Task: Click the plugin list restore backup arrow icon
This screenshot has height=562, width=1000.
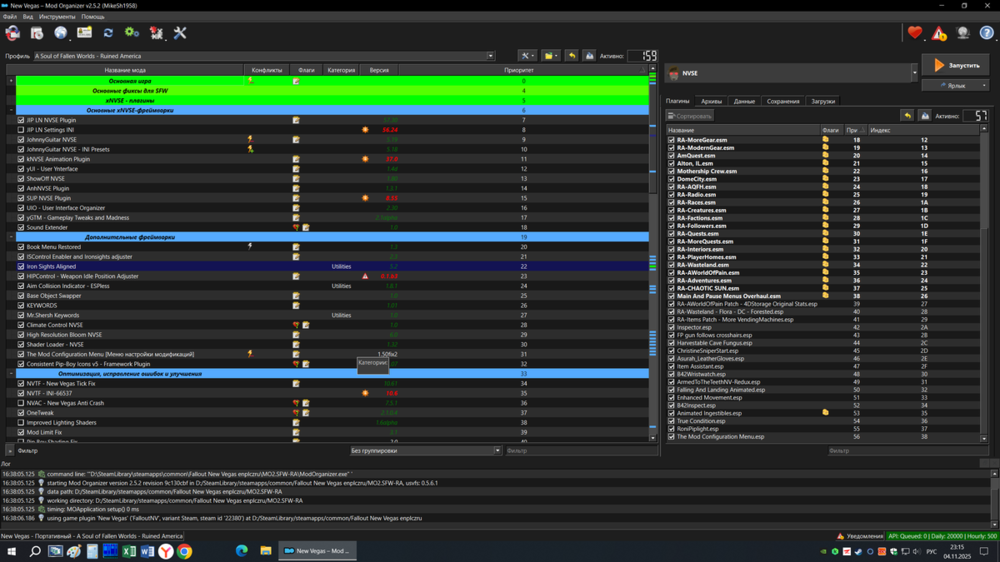Action: point(908,115)
